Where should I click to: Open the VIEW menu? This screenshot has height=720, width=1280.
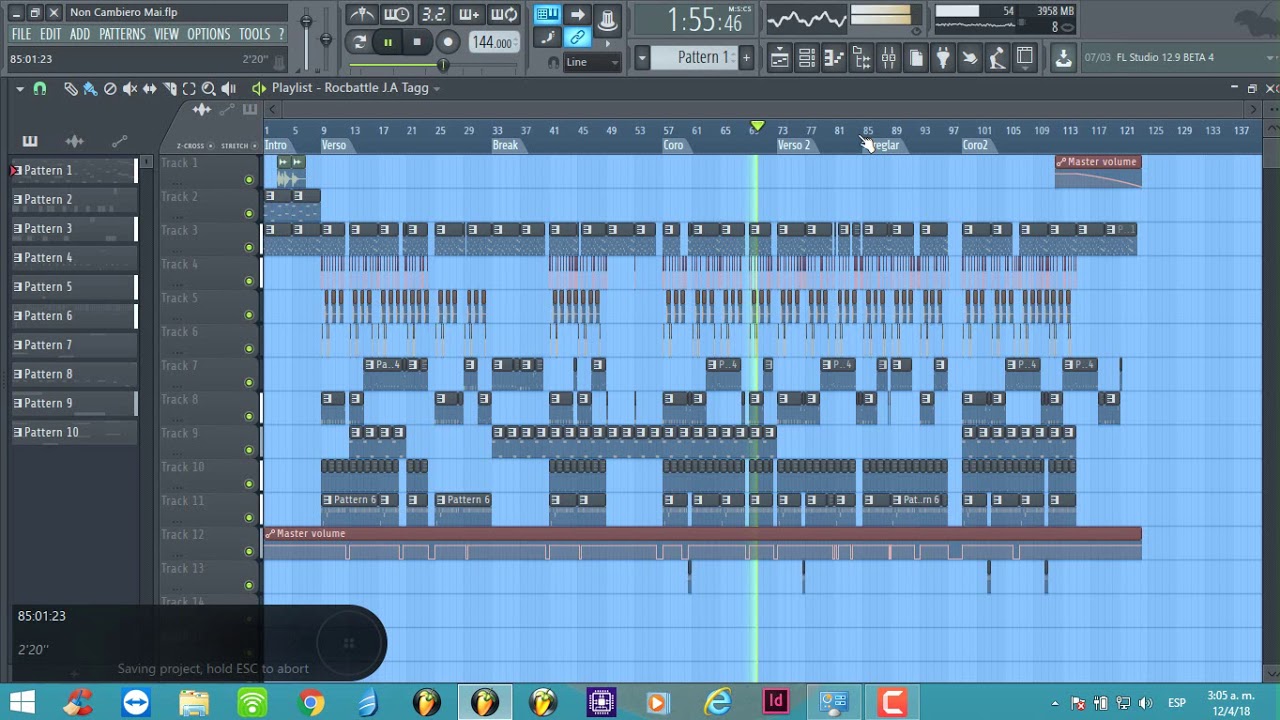[x=166, y=34]
